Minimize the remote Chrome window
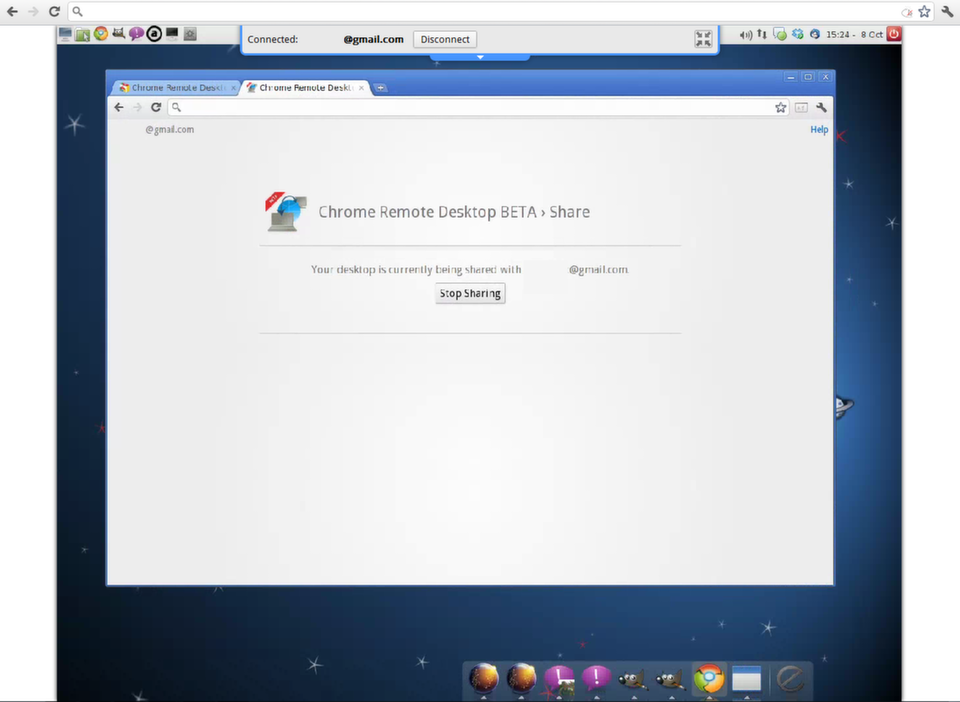 (790, 77)
